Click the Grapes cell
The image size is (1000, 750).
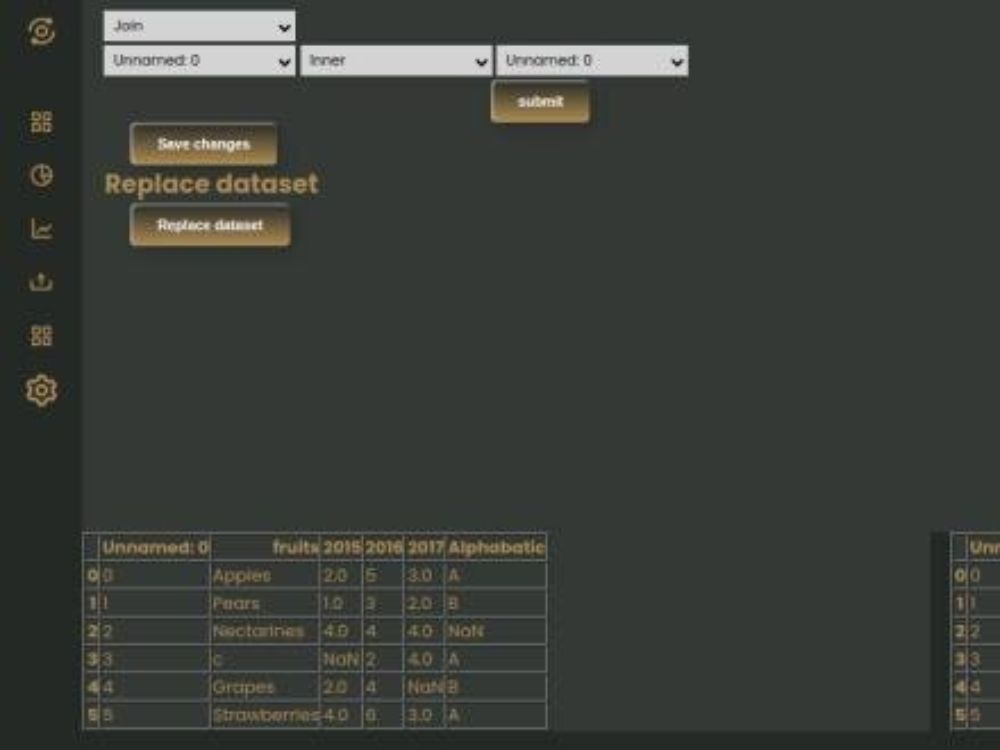(265, 687)
